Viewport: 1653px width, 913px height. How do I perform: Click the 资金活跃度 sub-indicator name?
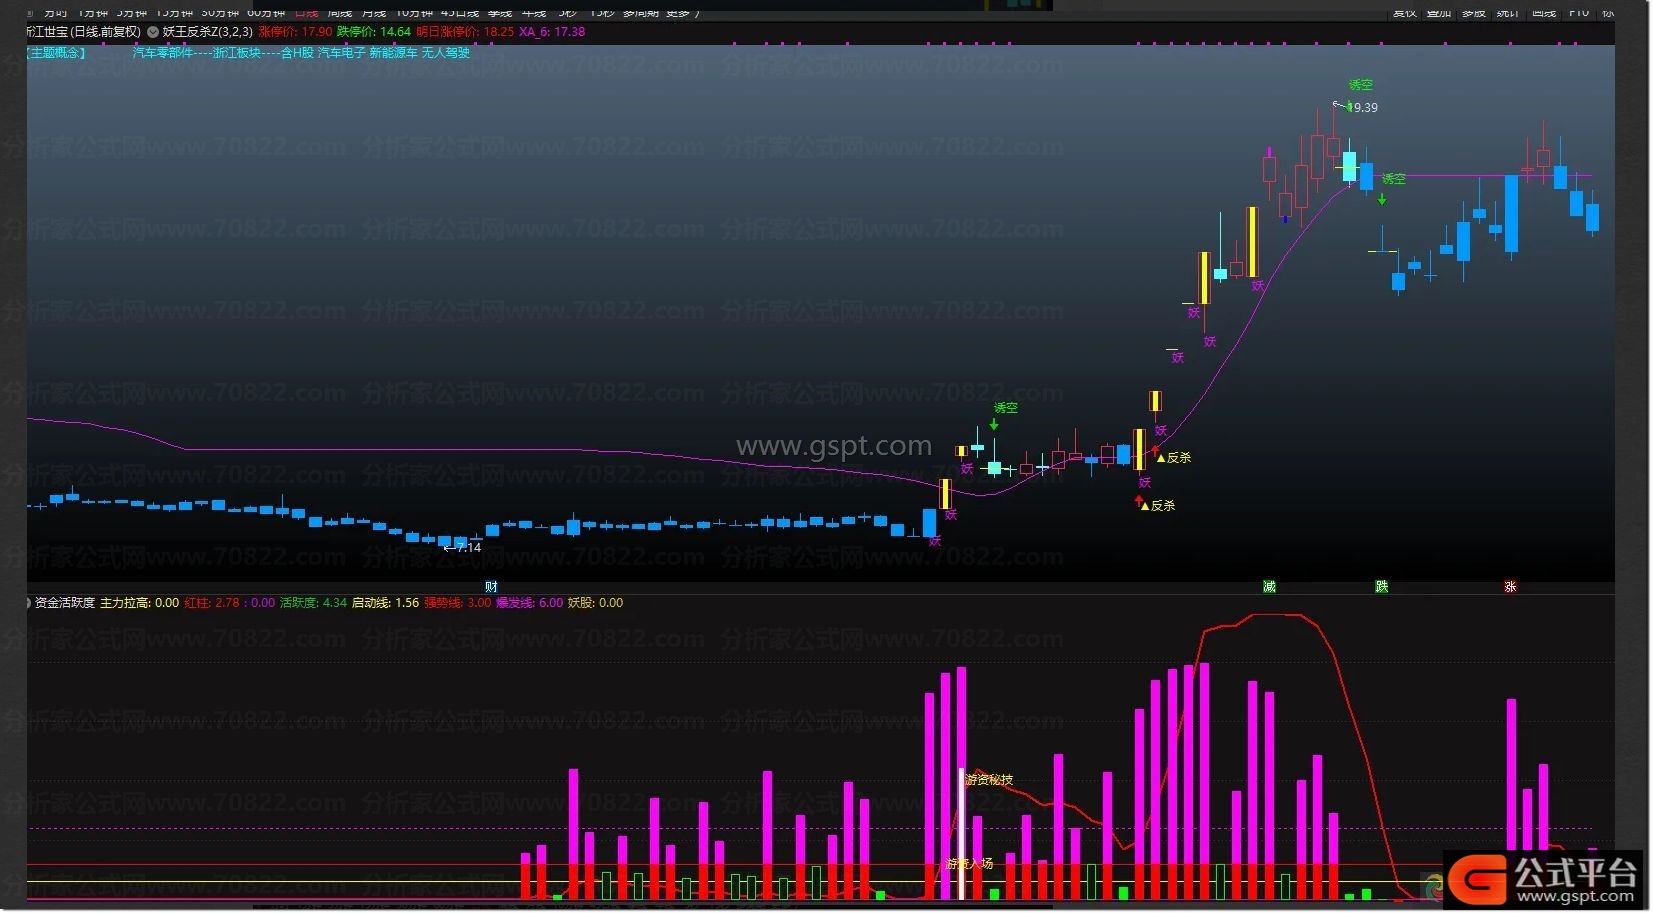tap(65, 603)
